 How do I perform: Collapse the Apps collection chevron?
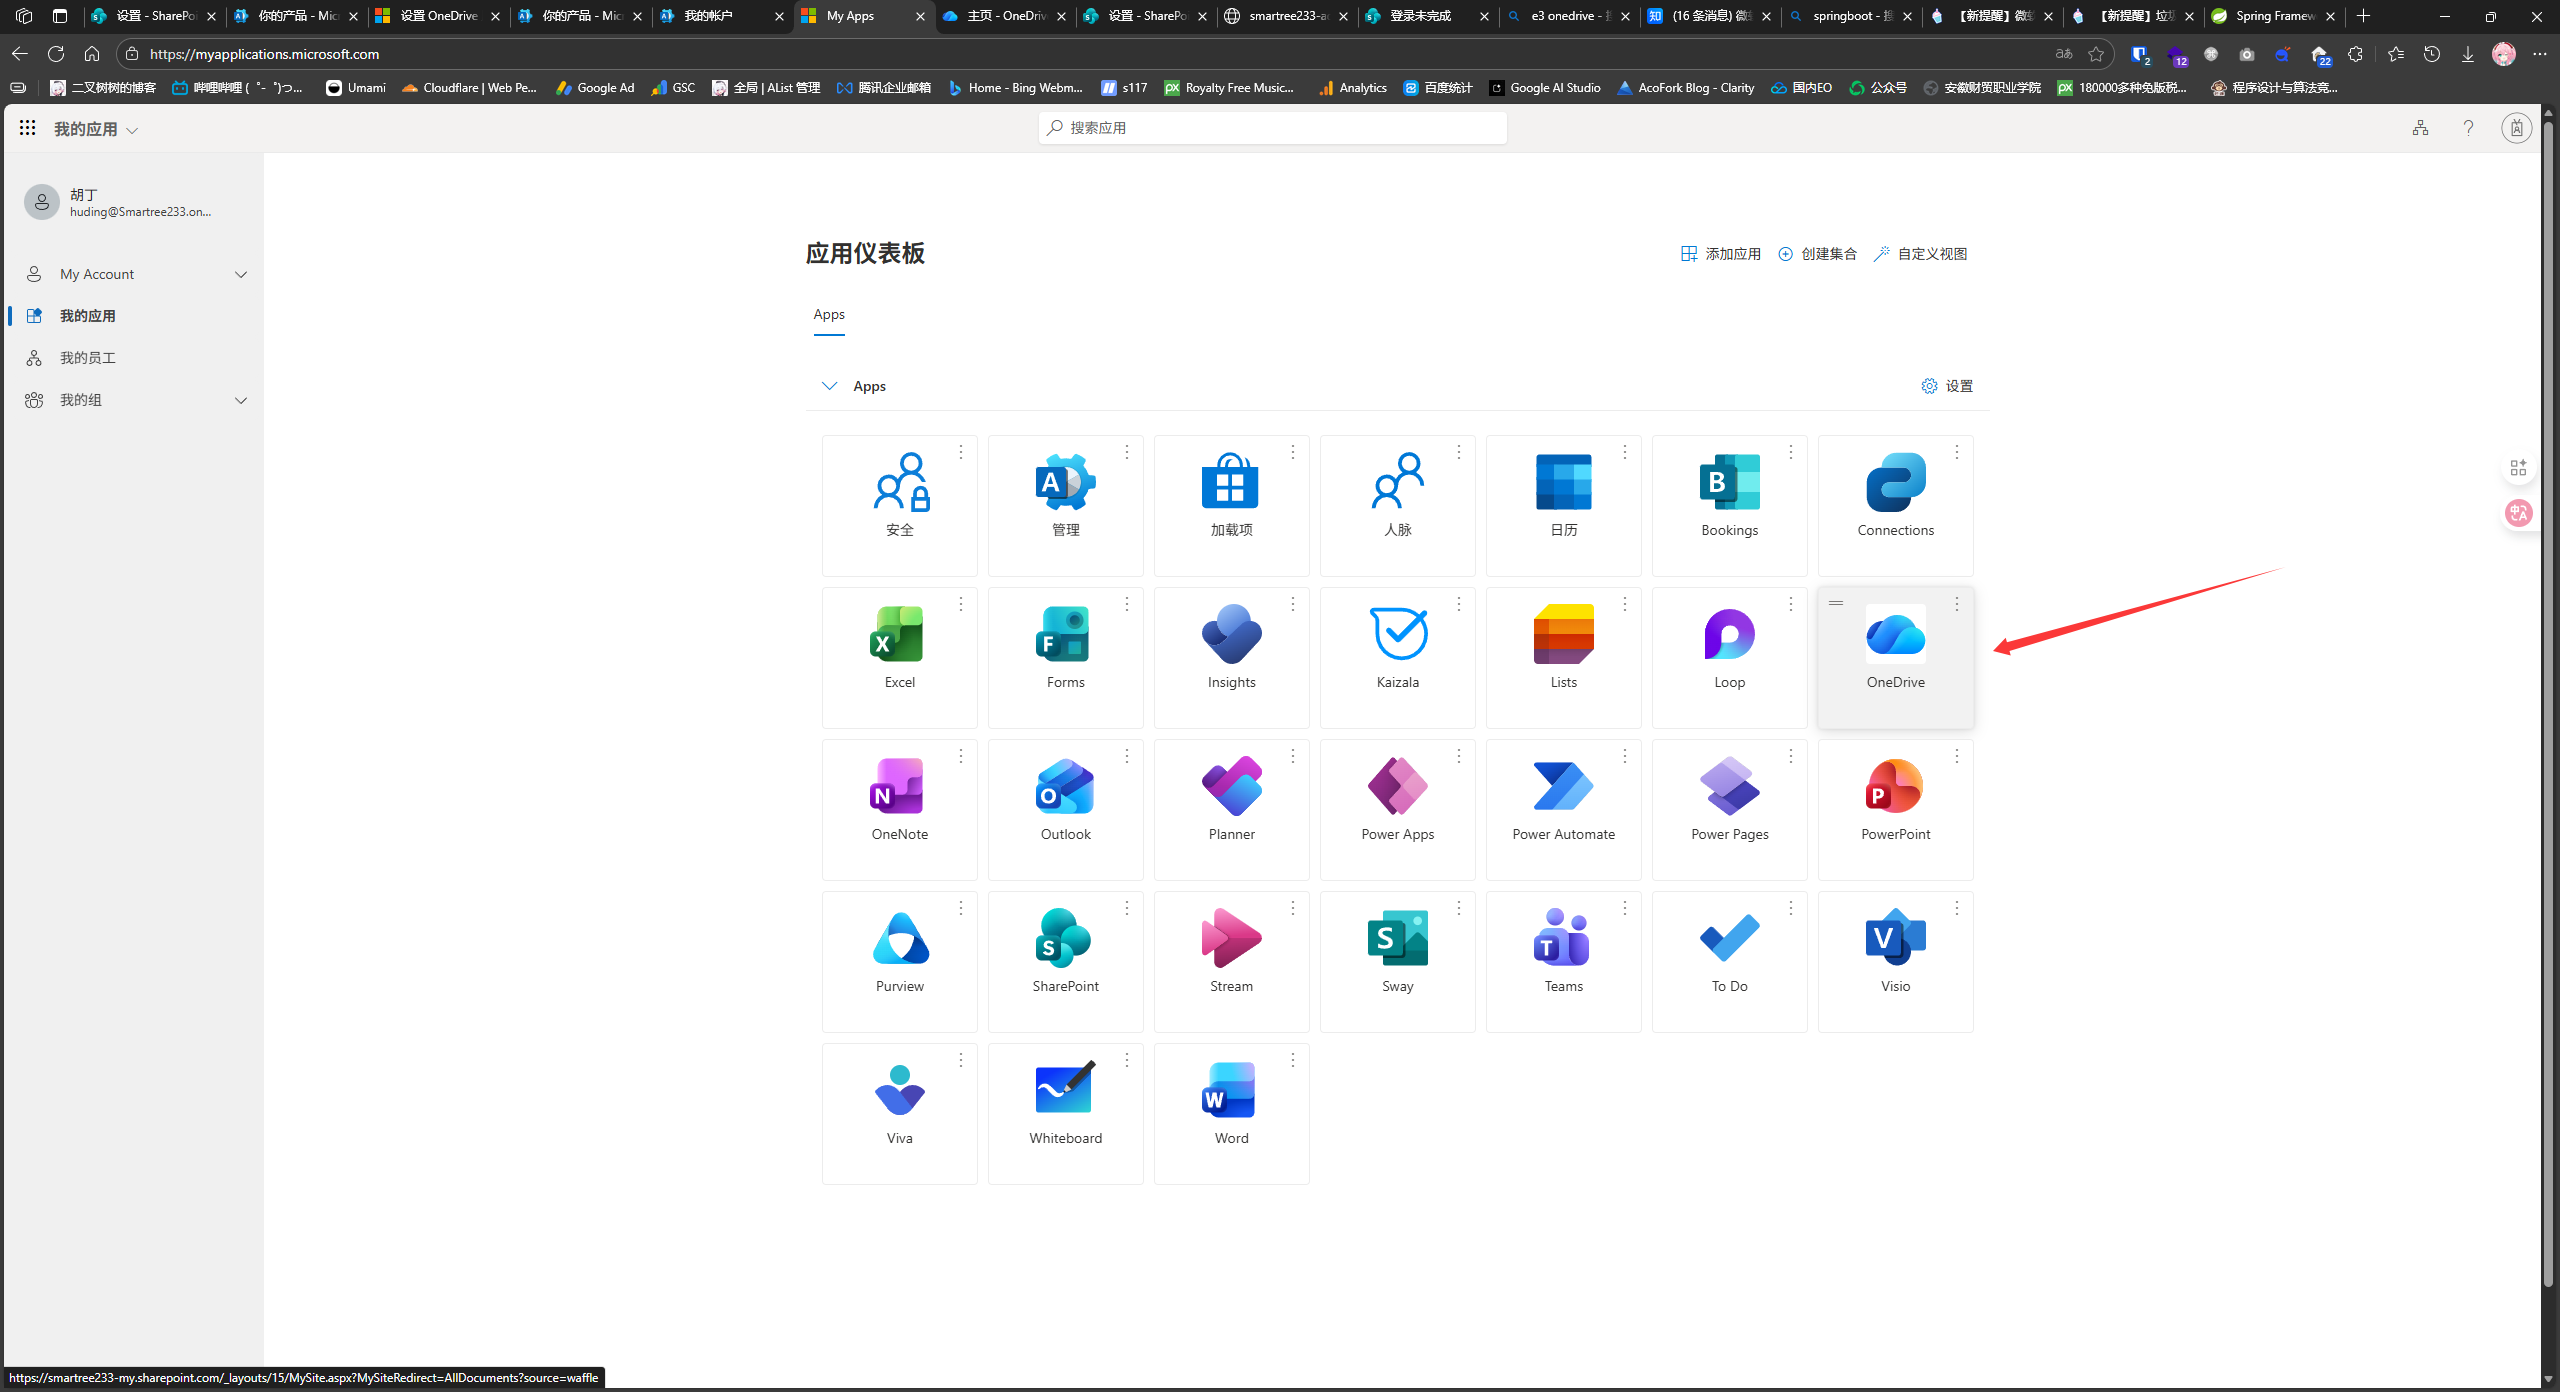829,386
